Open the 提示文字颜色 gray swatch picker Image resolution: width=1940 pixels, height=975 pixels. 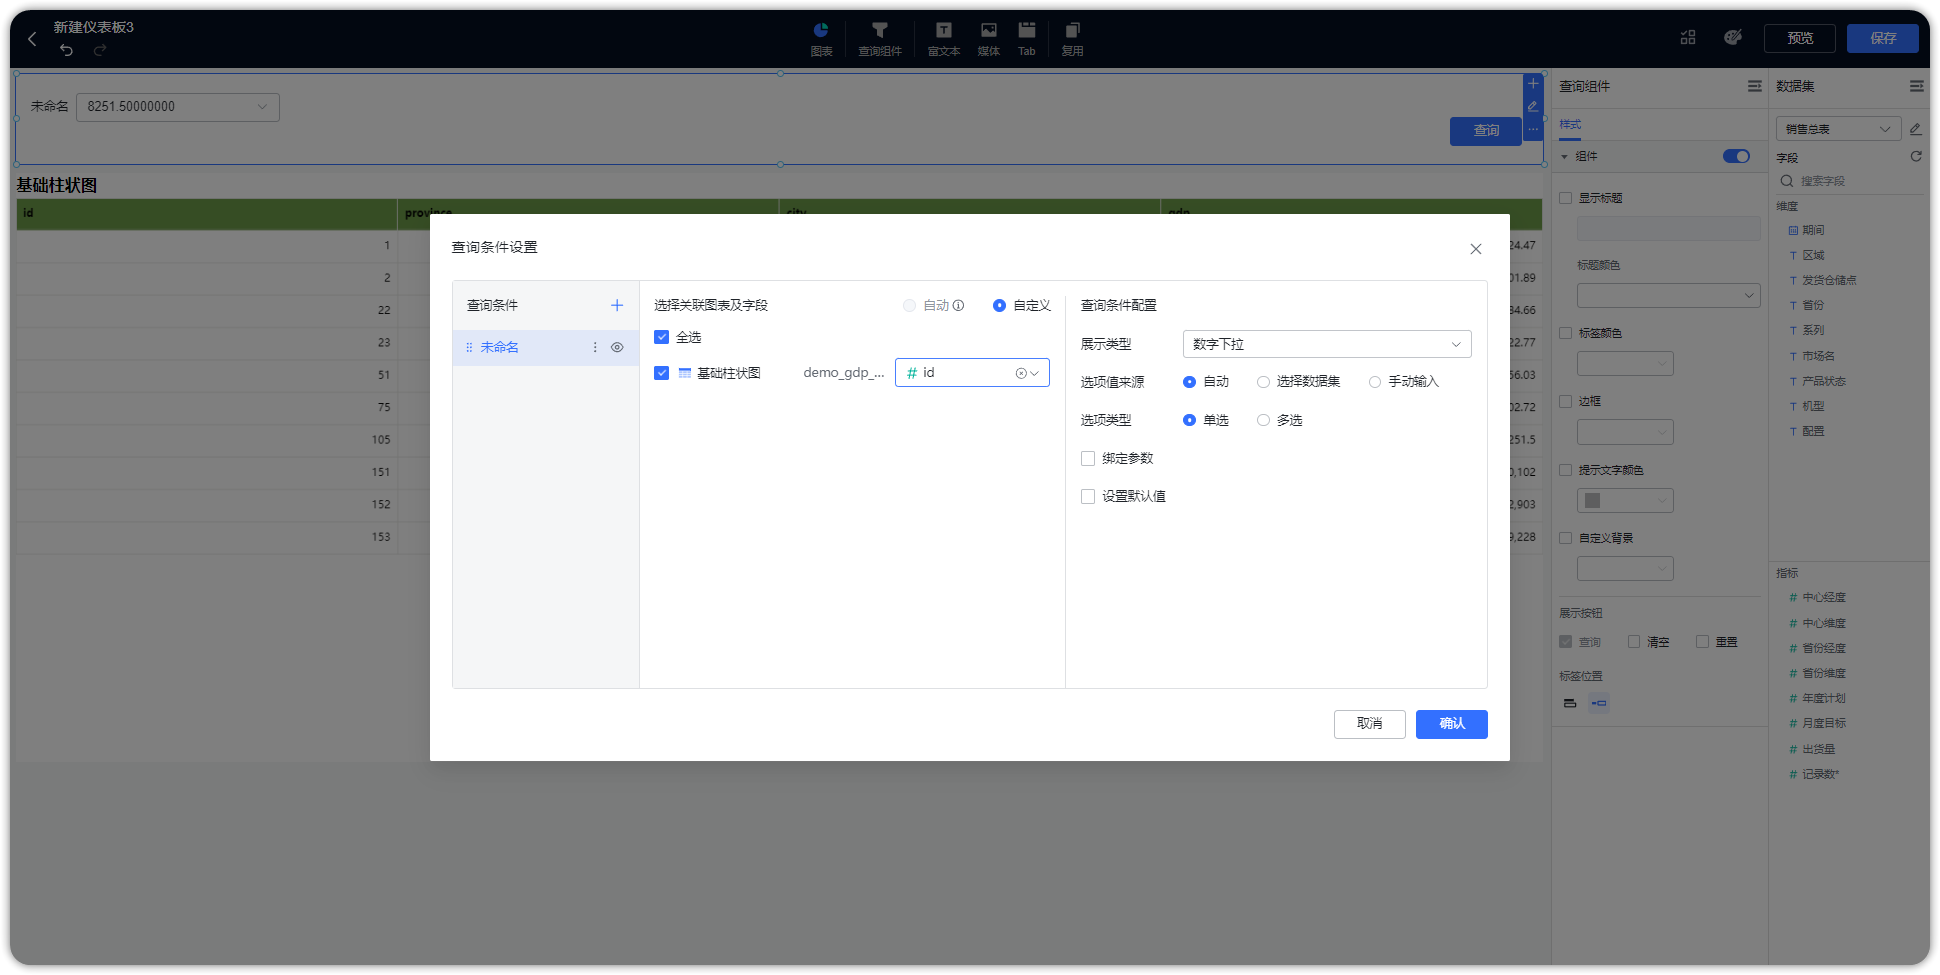pos(1625,500)
